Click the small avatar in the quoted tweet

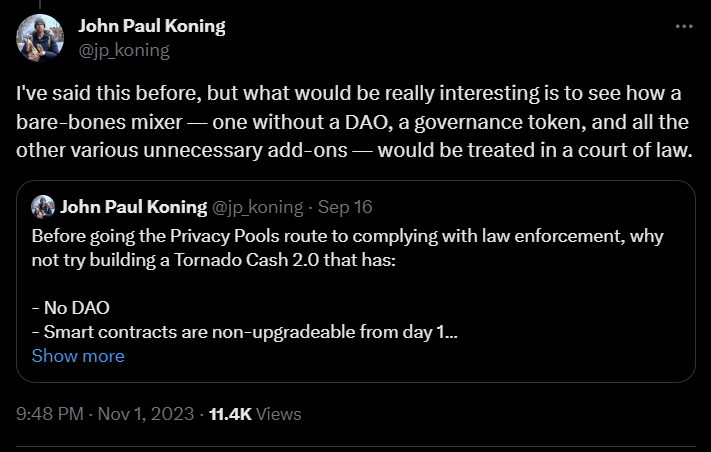pyautogui.click(x=43, y=207)
